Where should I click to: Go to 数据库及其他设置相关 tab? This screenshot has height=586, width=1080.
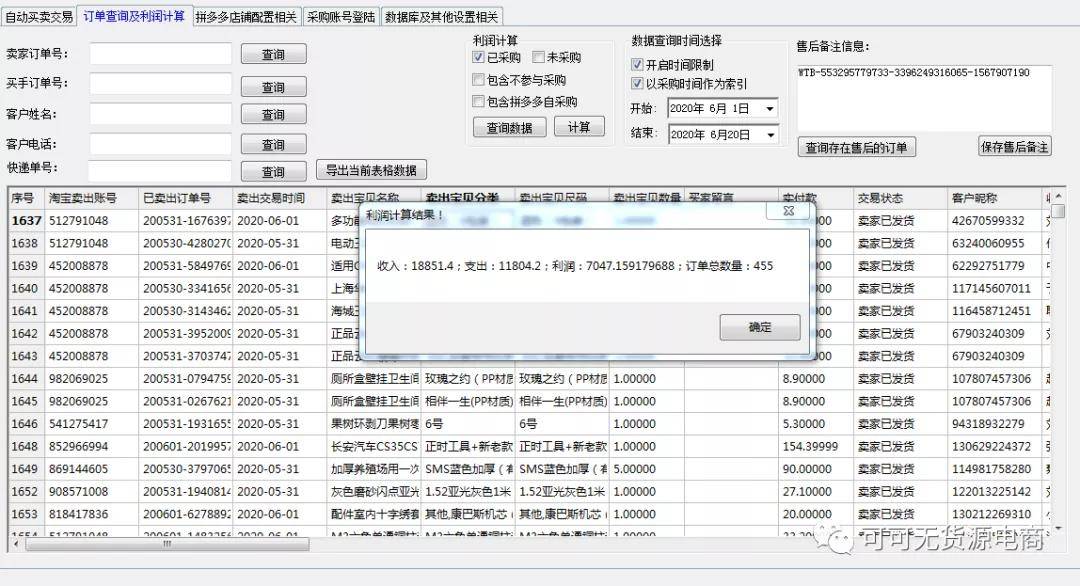[x=441, y=17]
